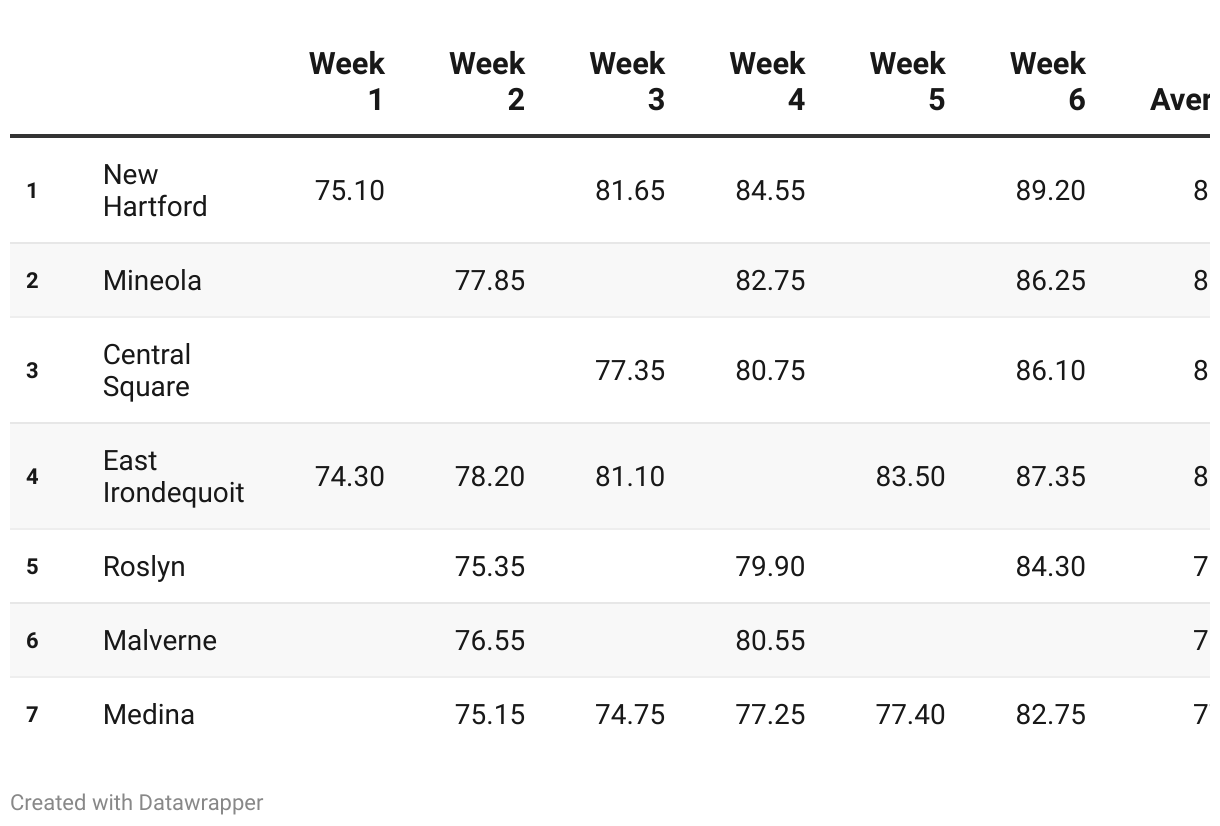The image size is (1220, 826).
Task: Click the Week 5 column header
Action: click(907, 81)
